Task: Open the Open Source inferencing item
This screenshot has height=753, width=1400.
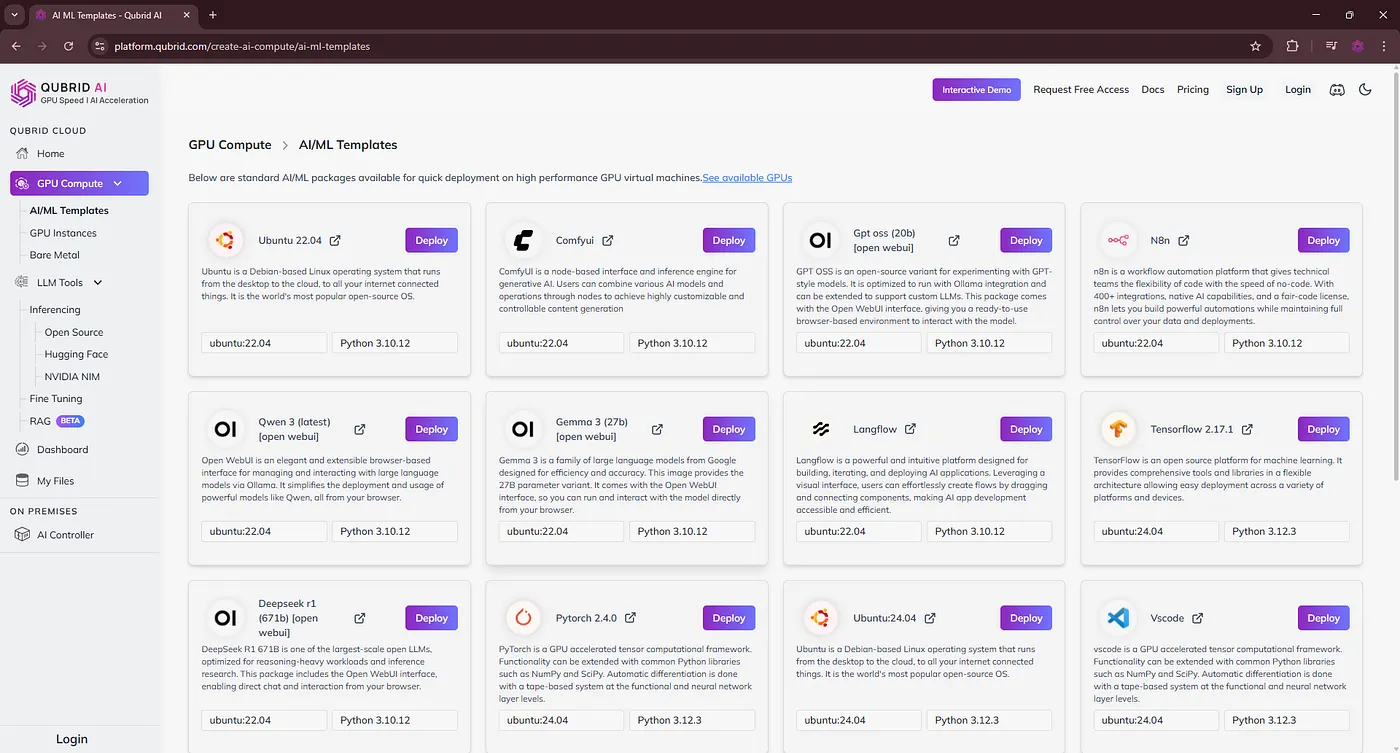Action: pyautogui.click(x=74, y=332)
